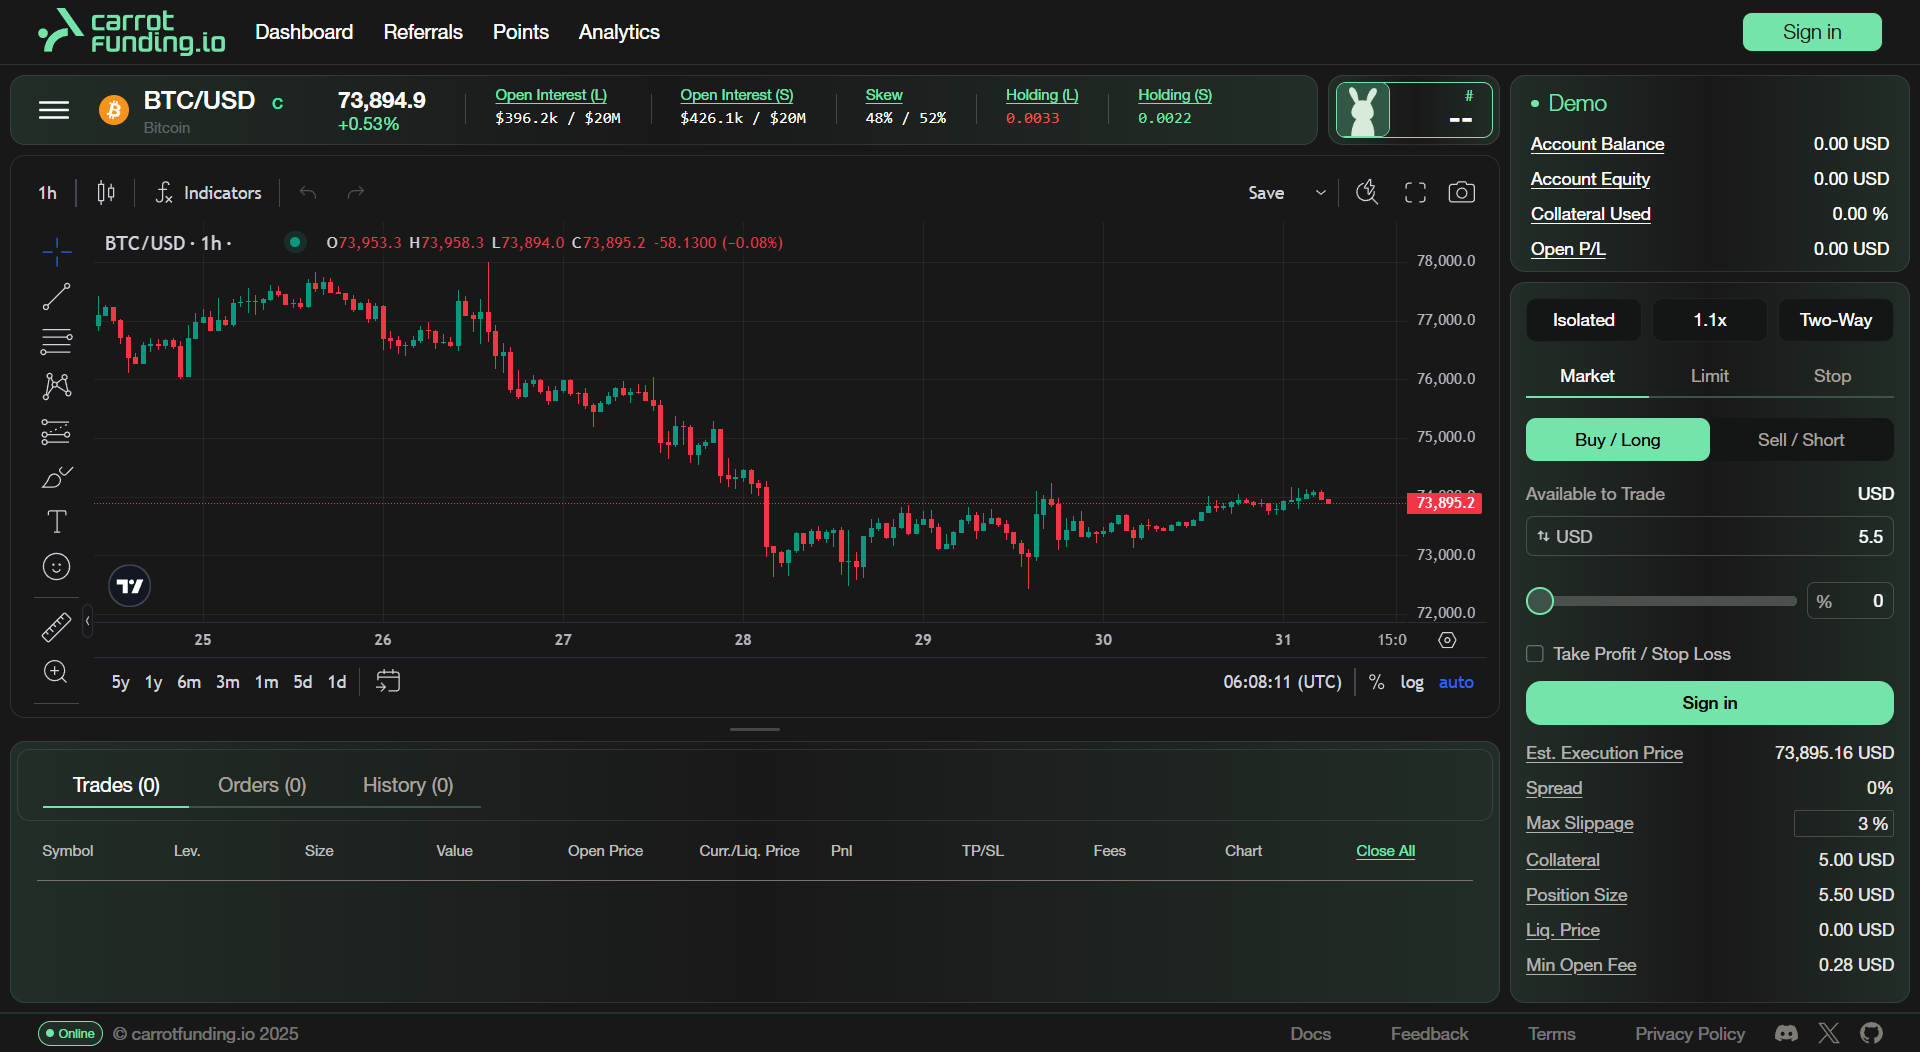Switch to the Stop order tab

pyautogui.click(x=1832, y=376)
